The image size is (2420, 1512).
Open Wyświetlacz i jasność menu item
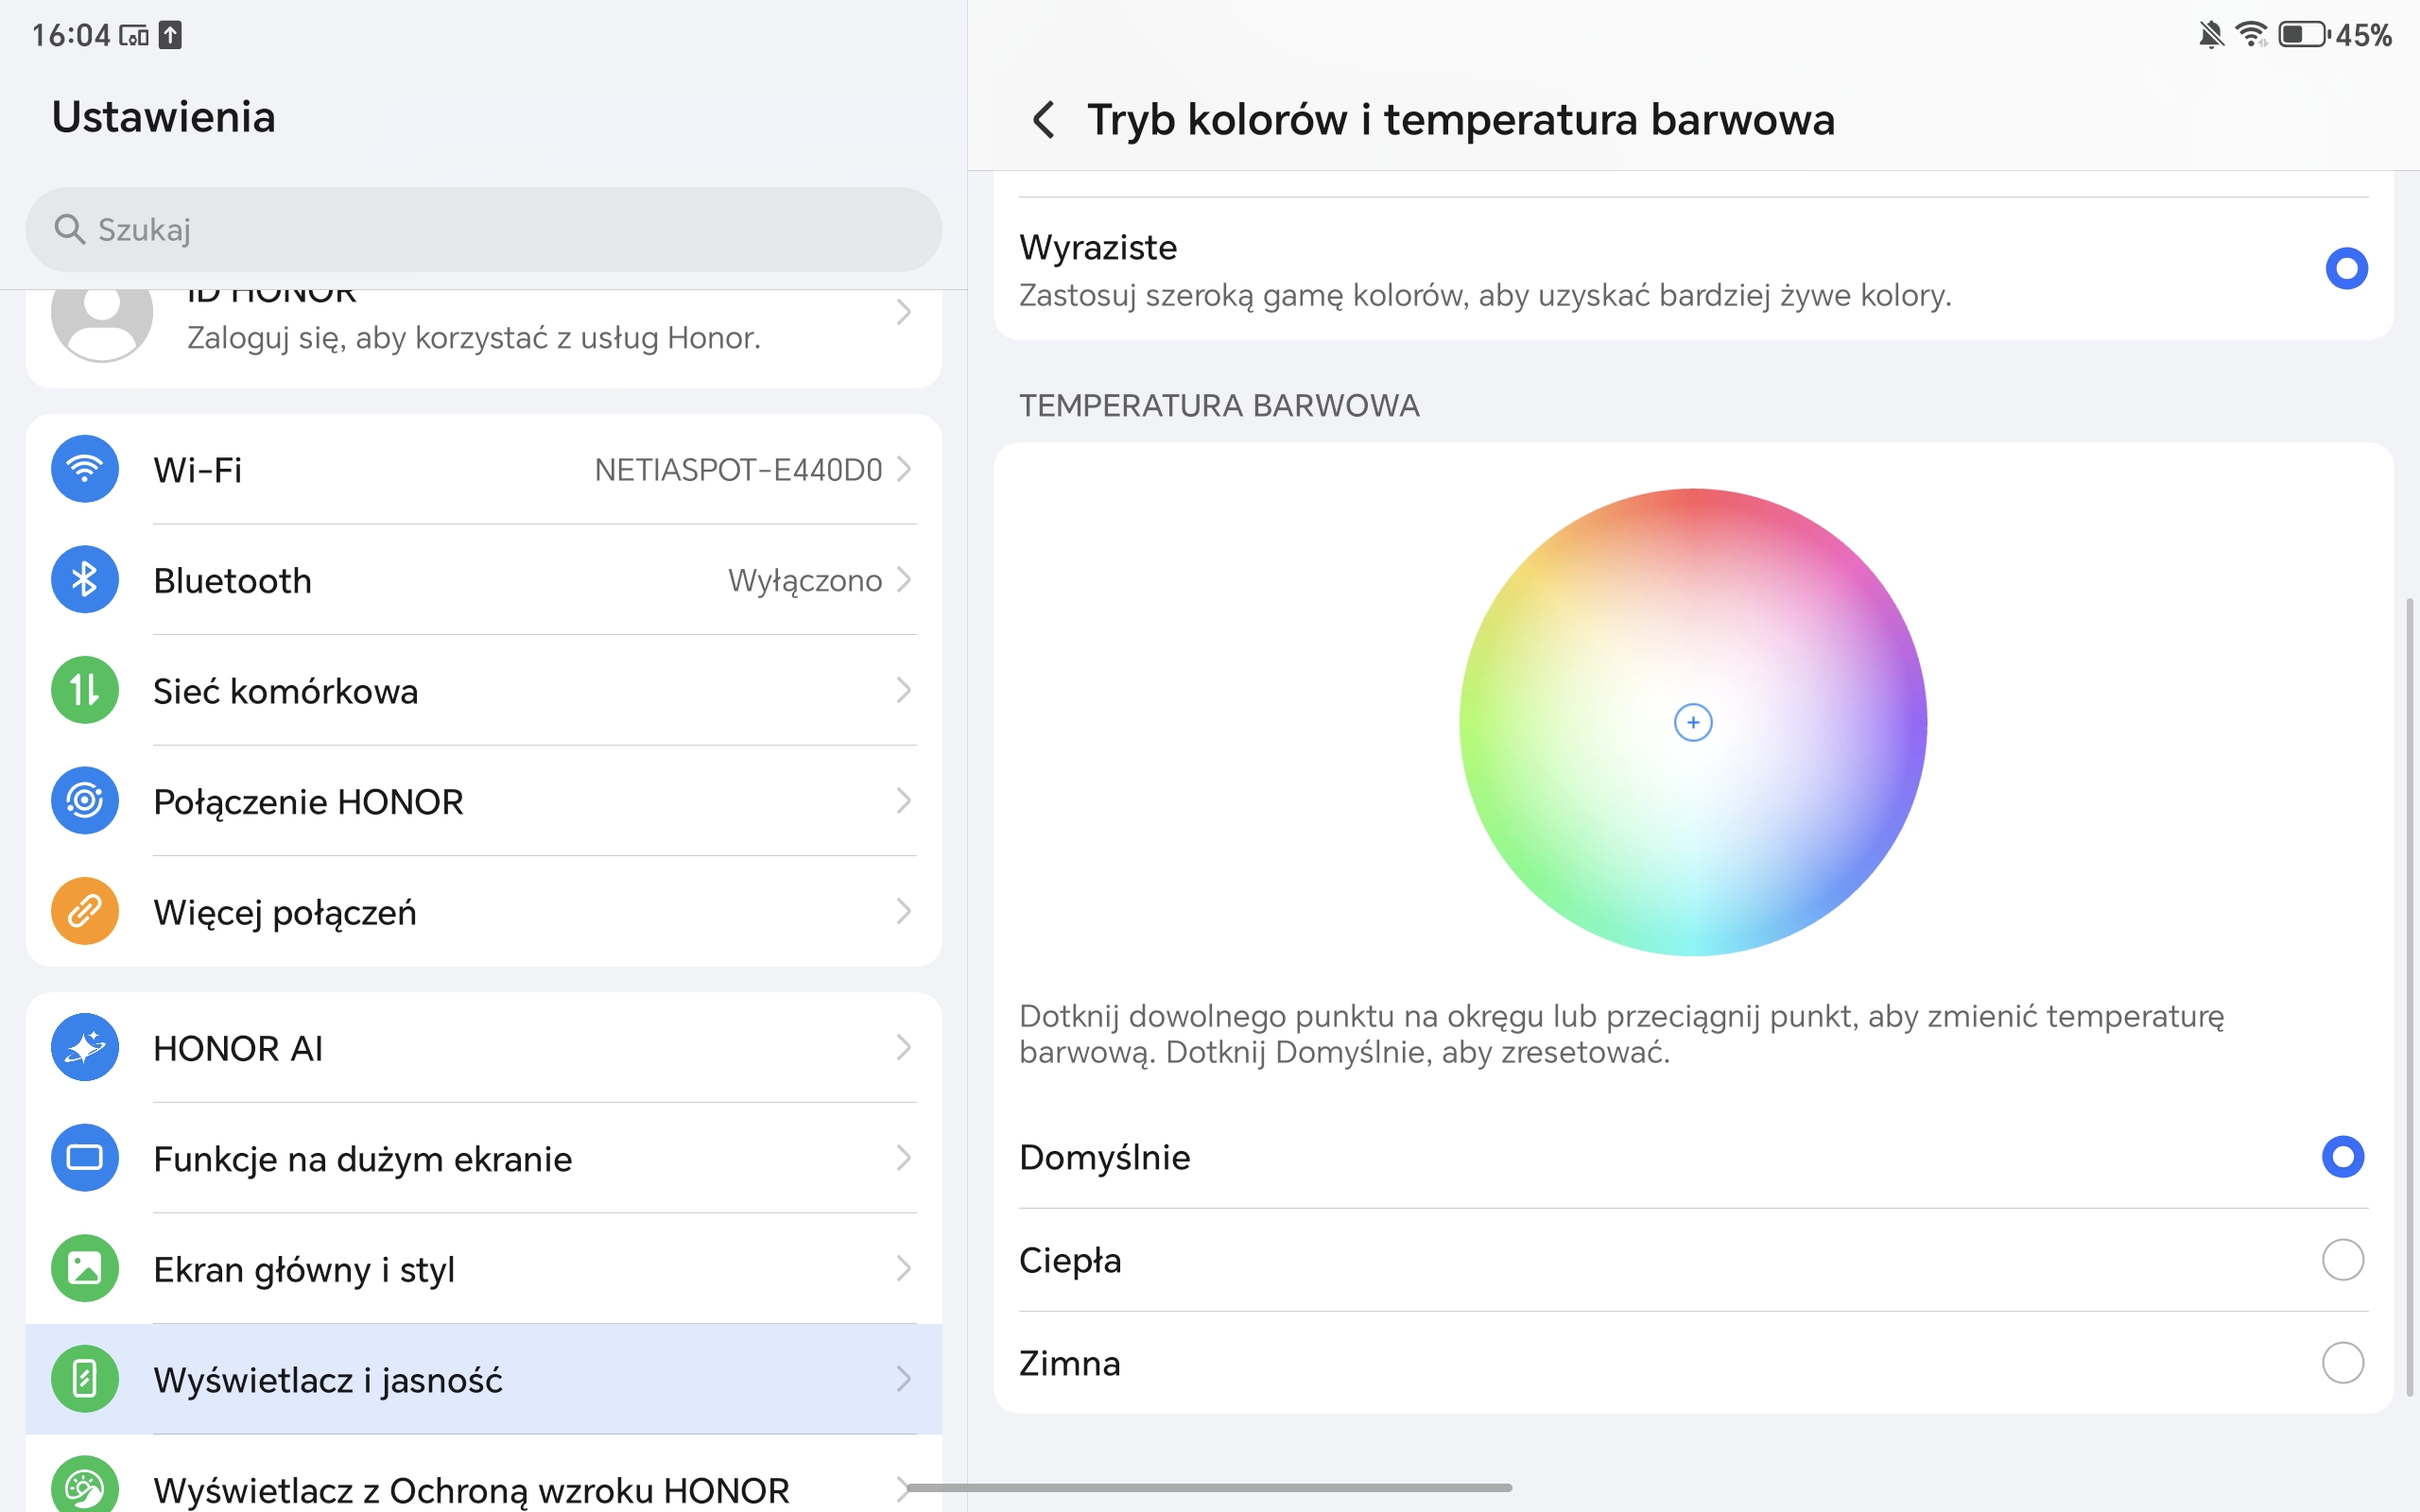(x=328, y=1380)
